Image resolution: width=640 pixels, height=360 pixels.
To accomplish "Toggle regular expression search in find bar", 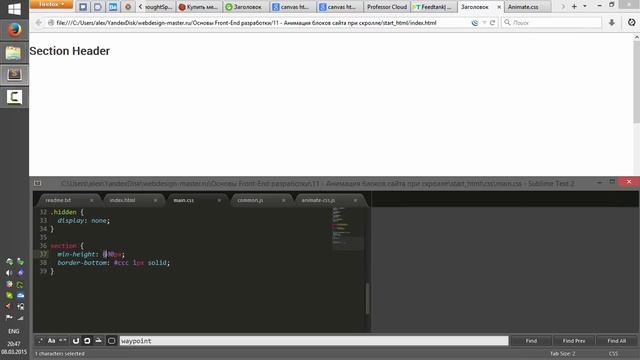I will click(x=40, y=340).
